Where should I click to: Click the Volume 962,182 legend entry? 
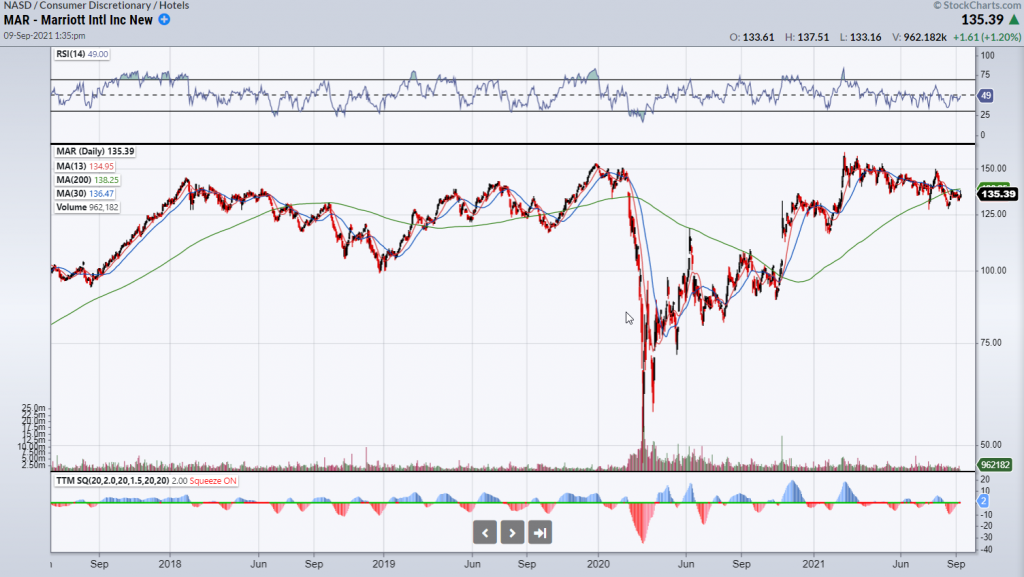(88, 208)
